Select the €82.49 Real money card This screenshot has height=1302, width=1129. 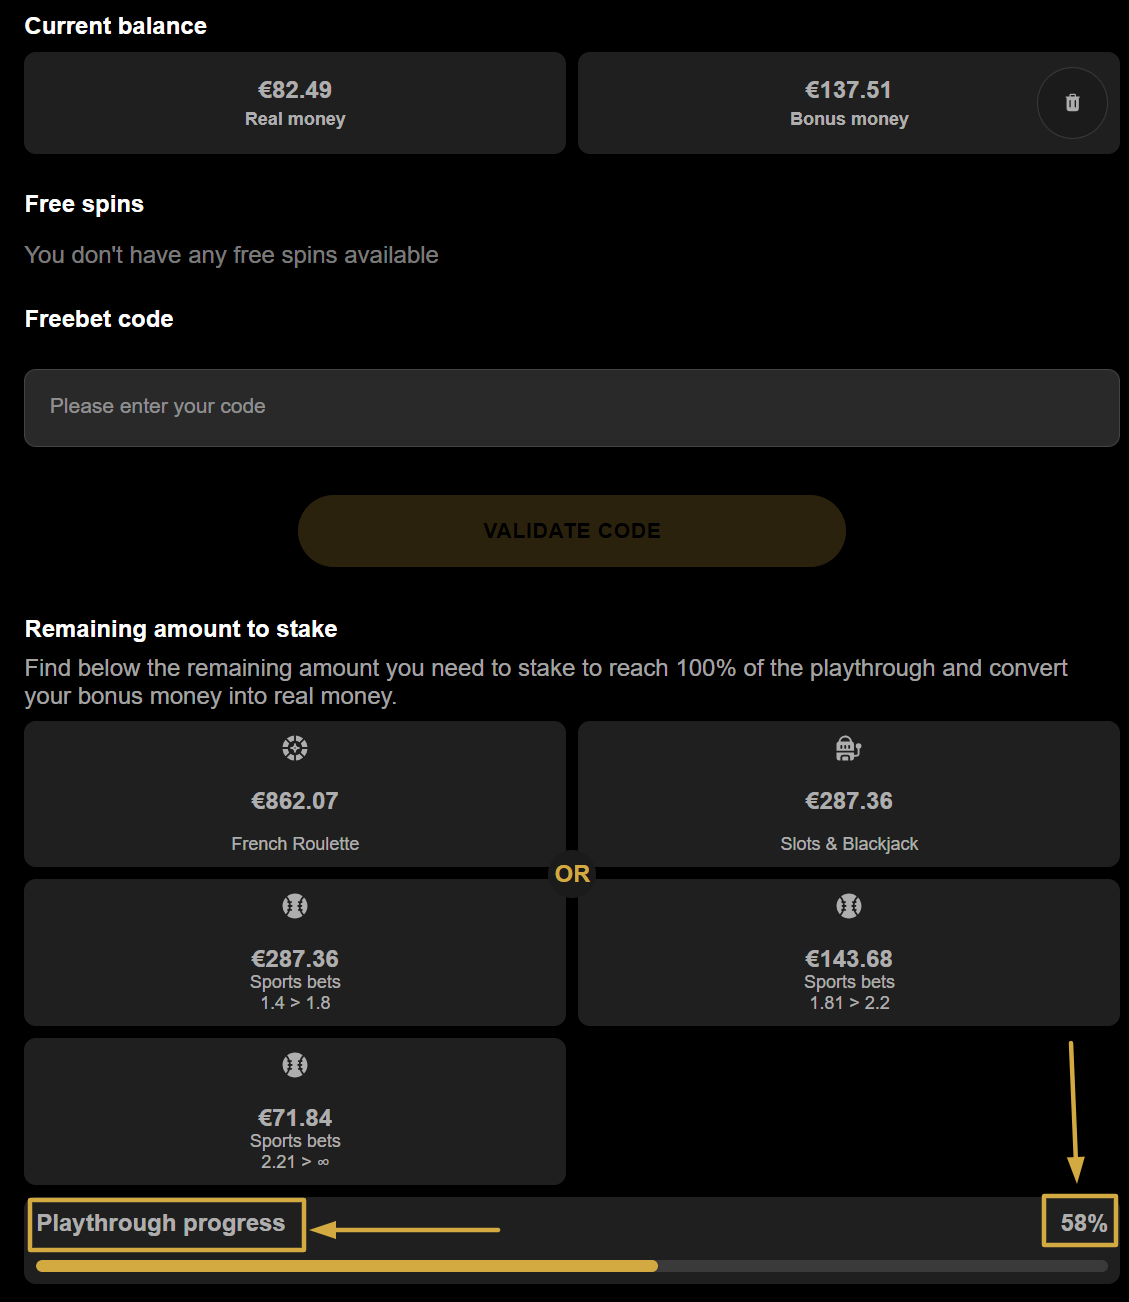pyautogui.click(x=295, y=103)
